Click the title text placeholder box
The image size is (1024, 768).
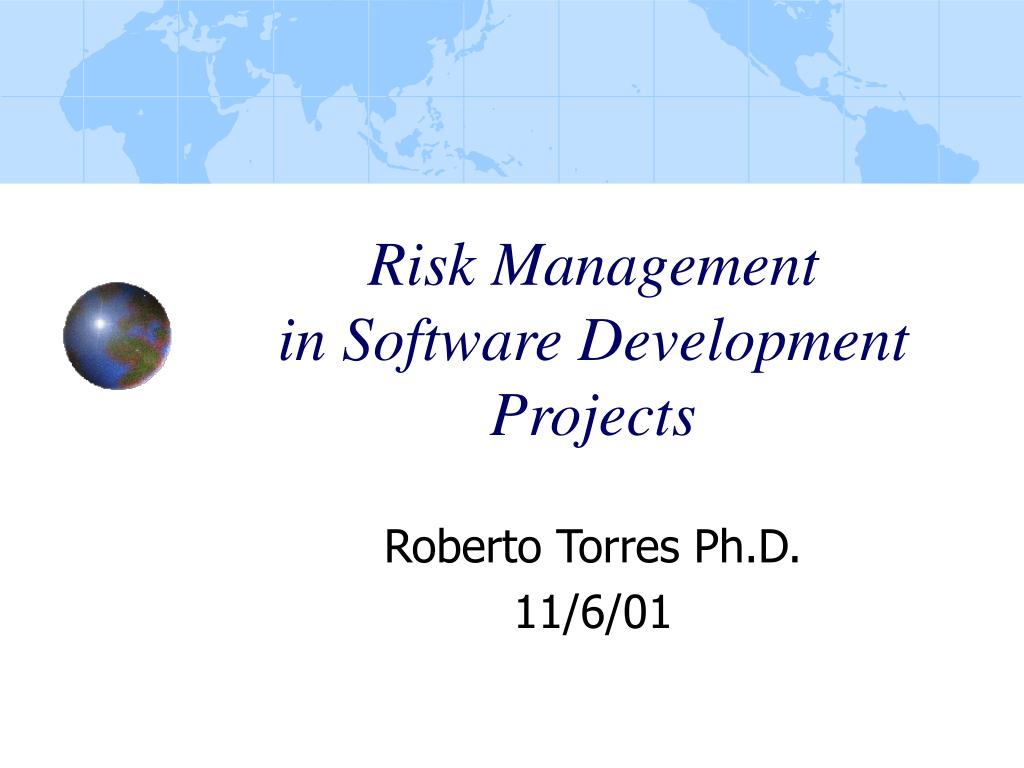click(596, 340)
